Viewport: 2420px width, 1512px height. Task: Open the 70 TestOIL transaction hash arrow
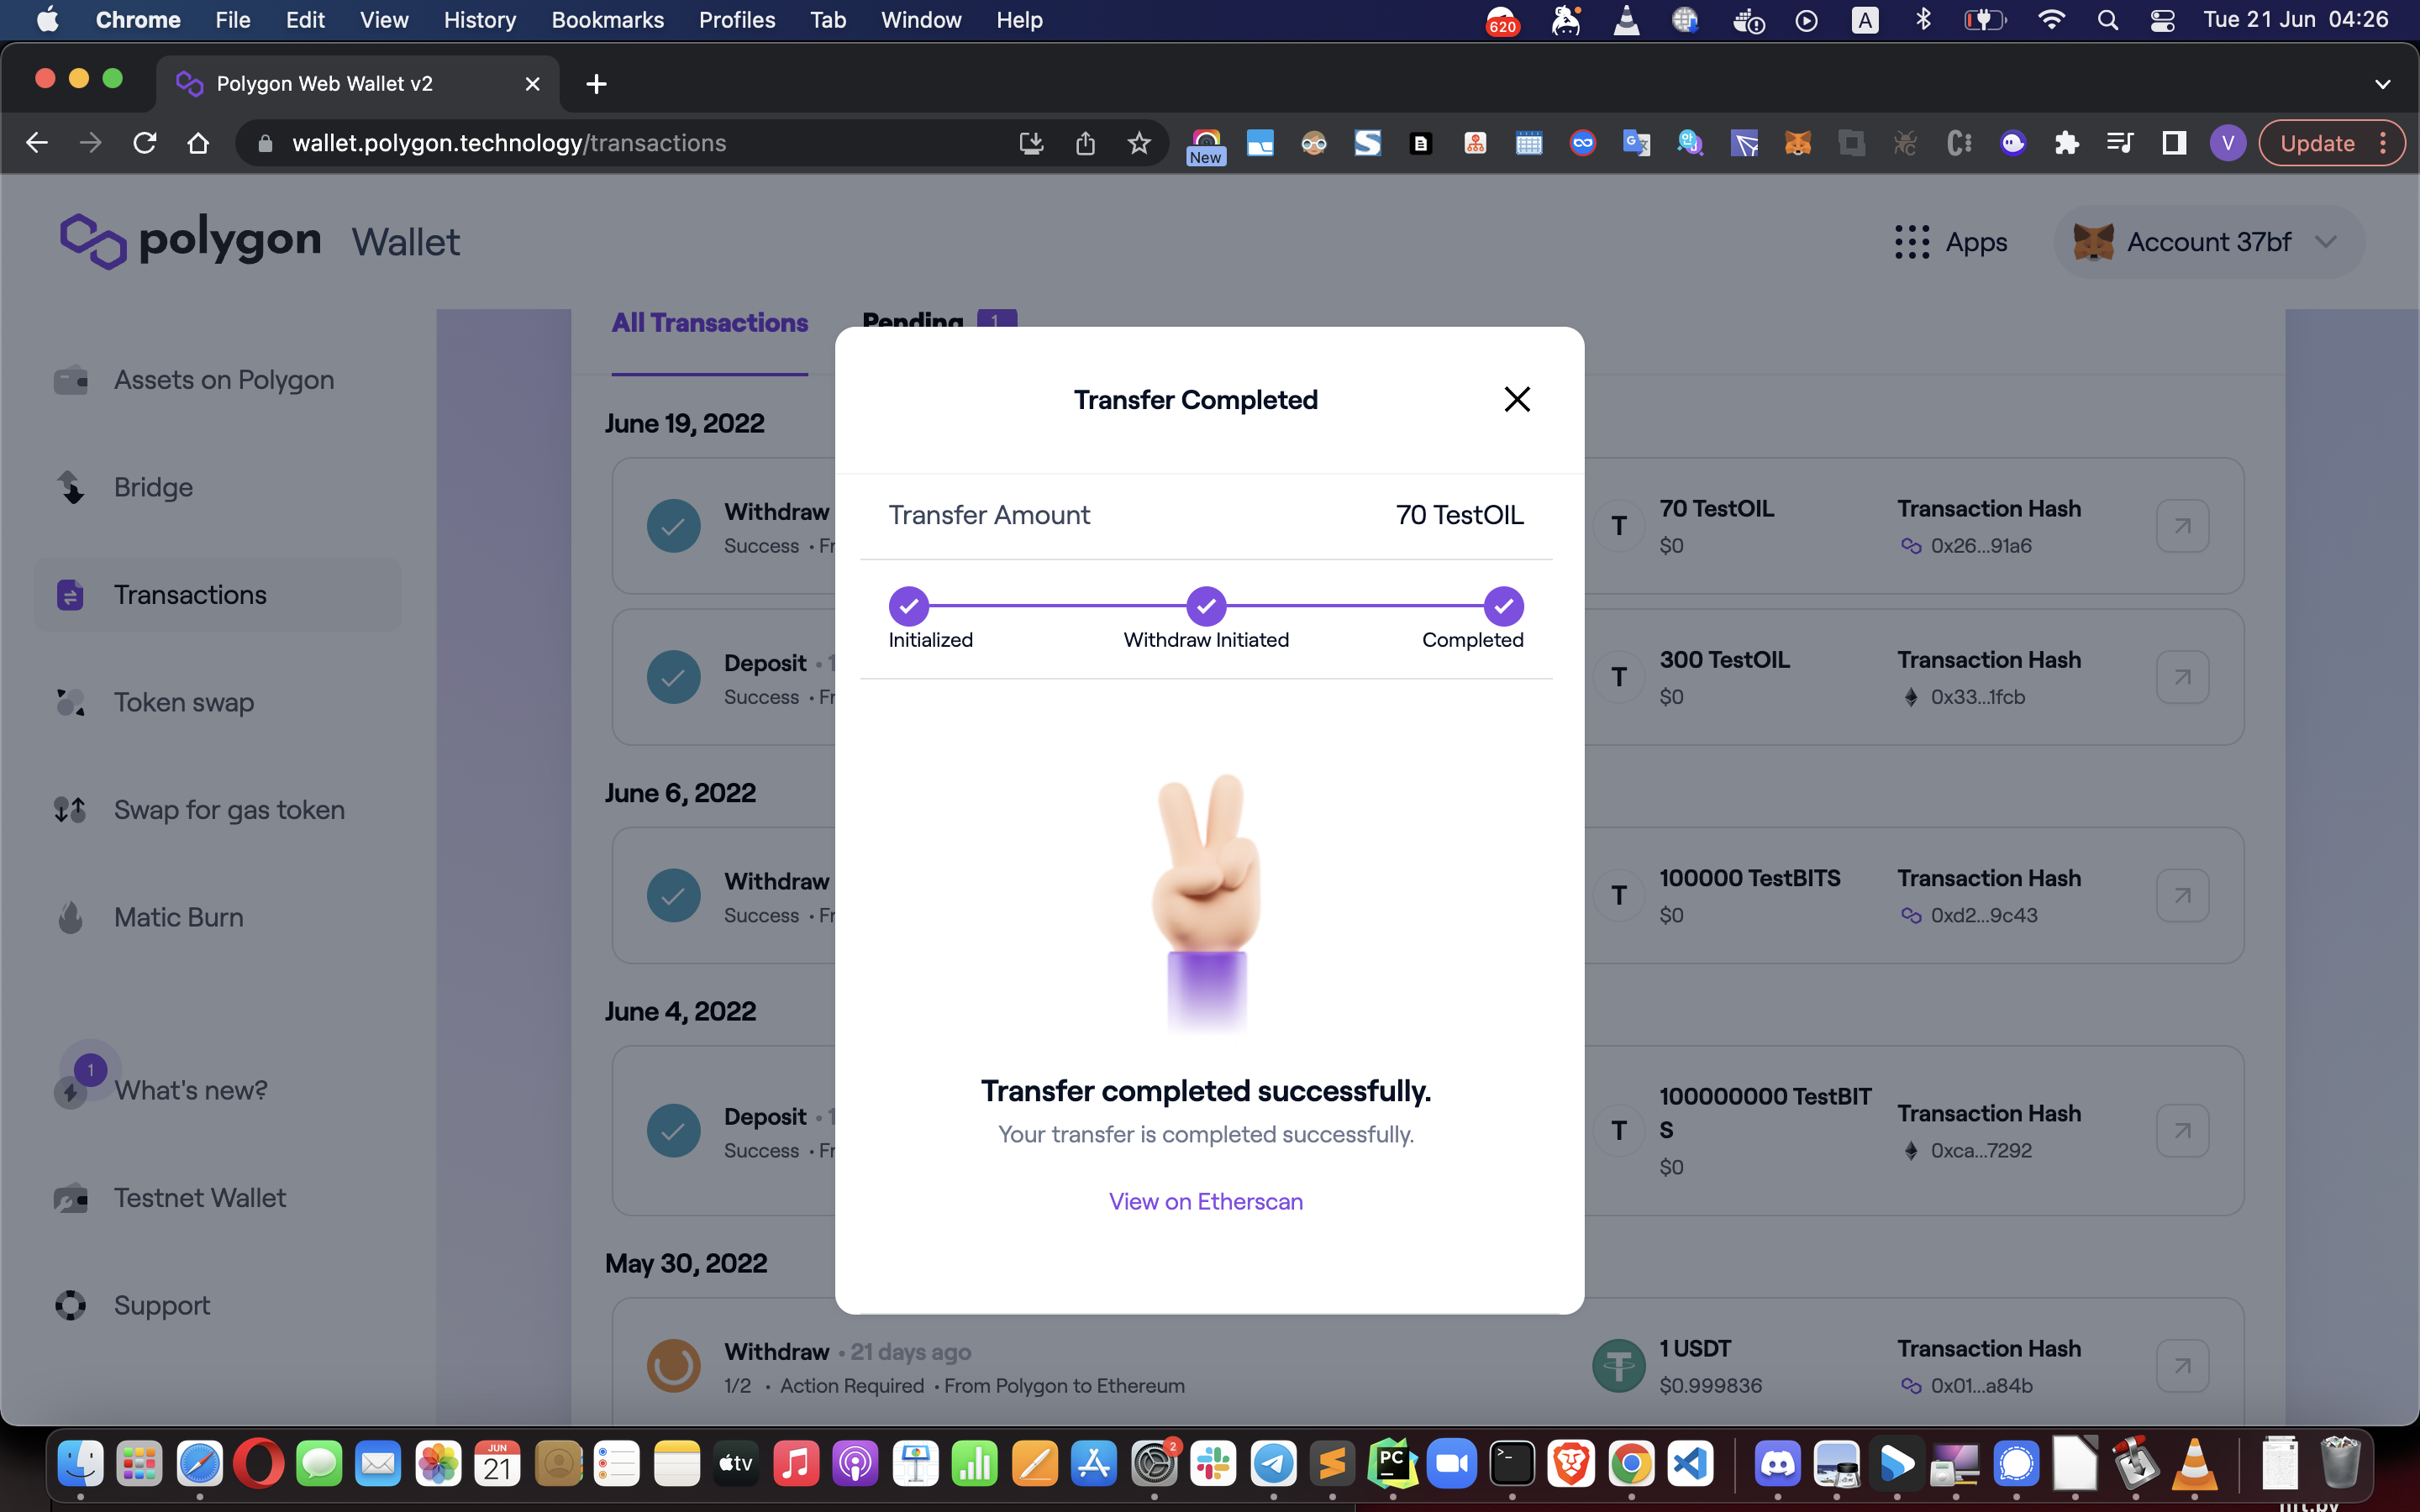(2181, 526)
